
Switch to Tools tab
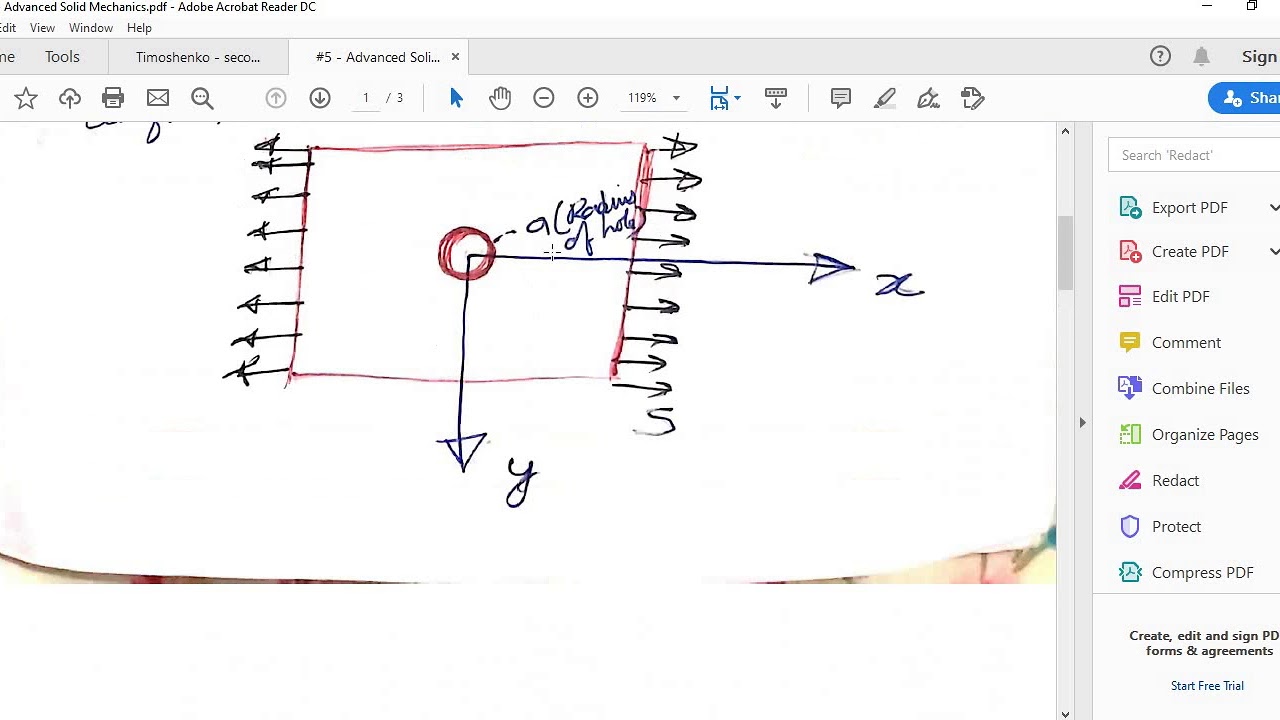[62, 57]
